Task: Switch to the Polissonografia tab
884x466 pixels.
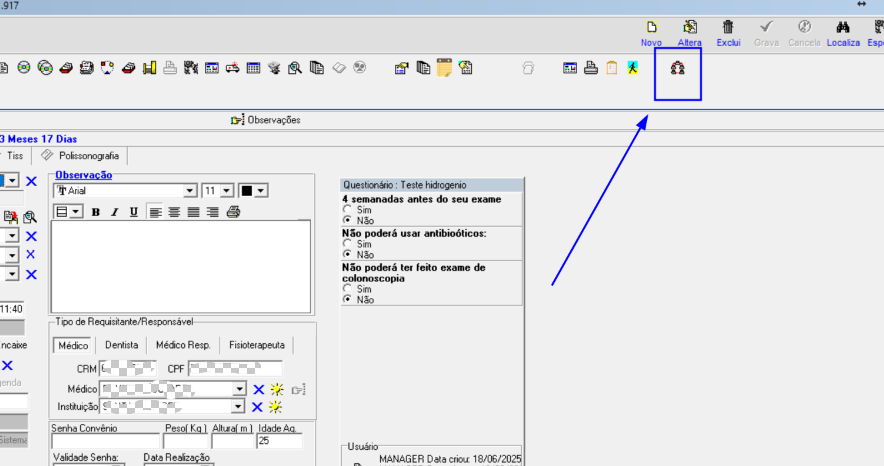Action: (80, 156)
